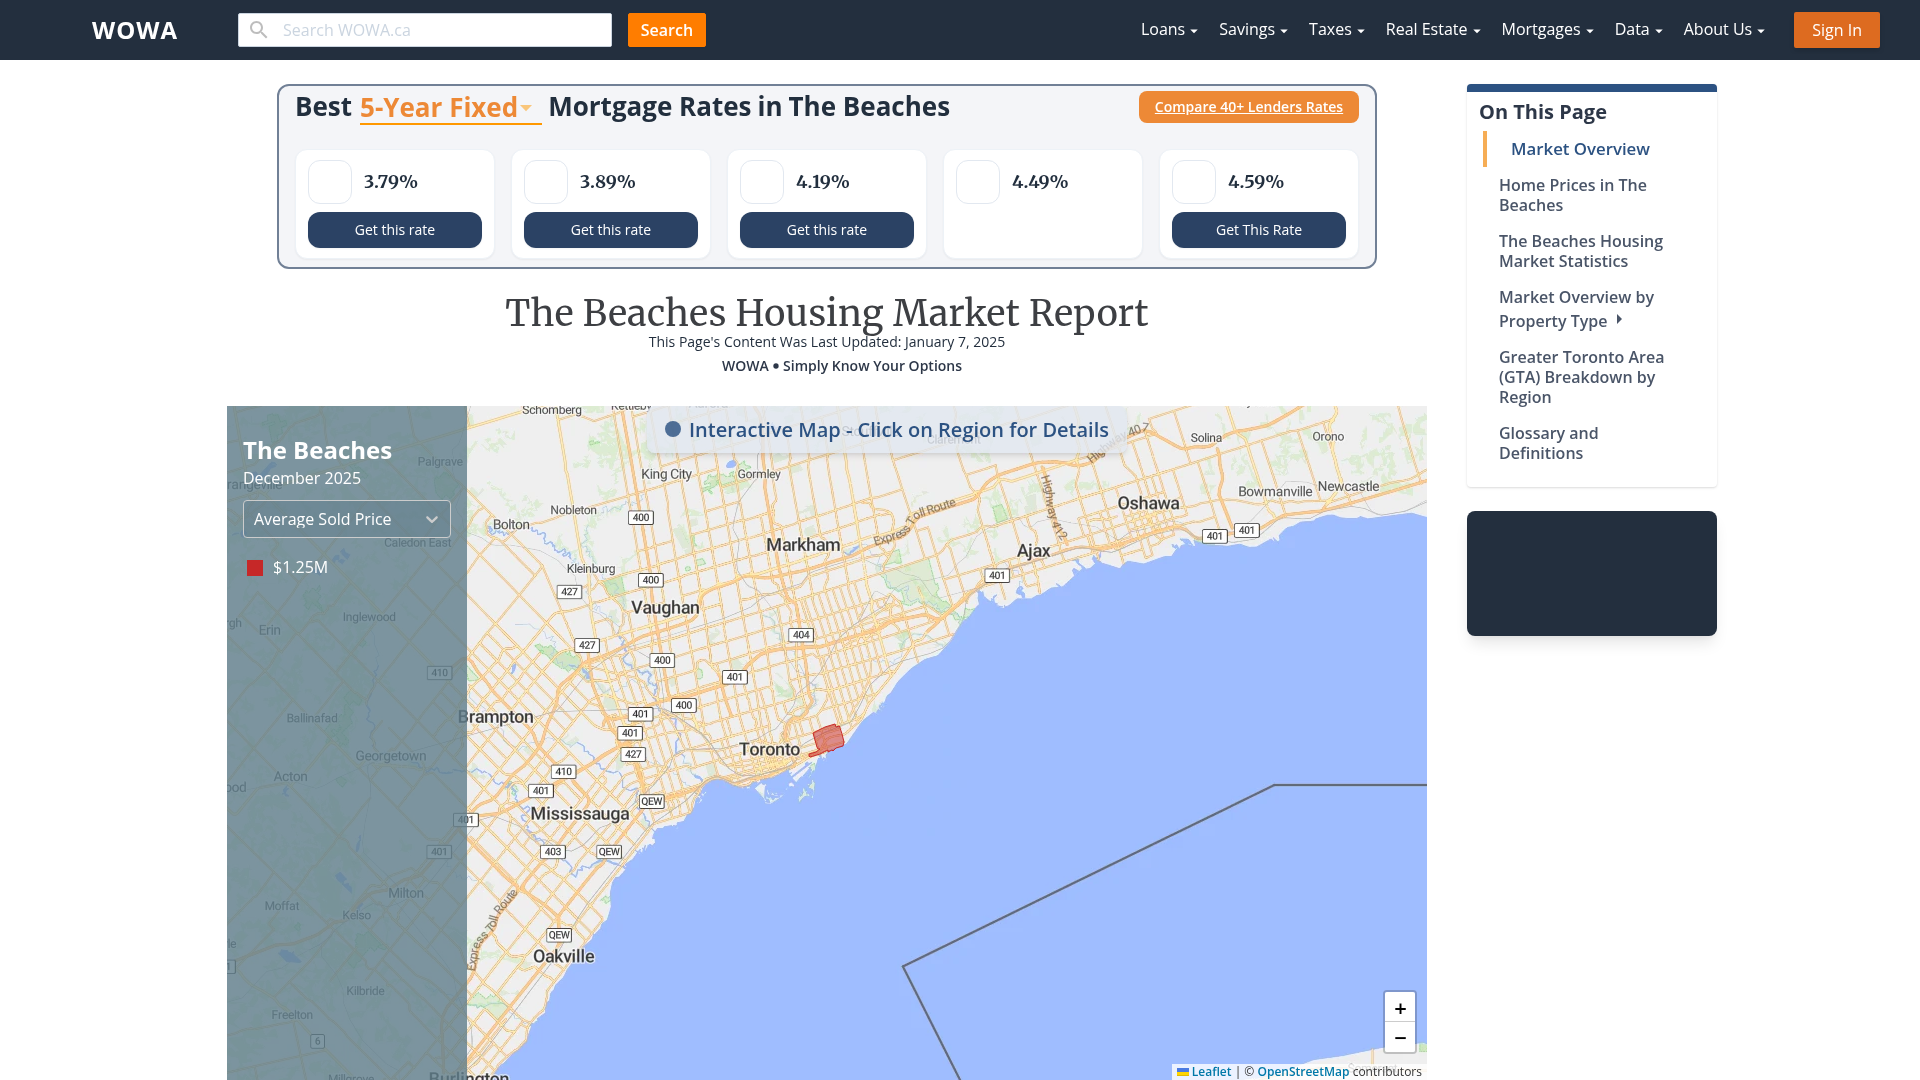
Task: Click Get this rate for 3.89%
Action: click(610, 230)
